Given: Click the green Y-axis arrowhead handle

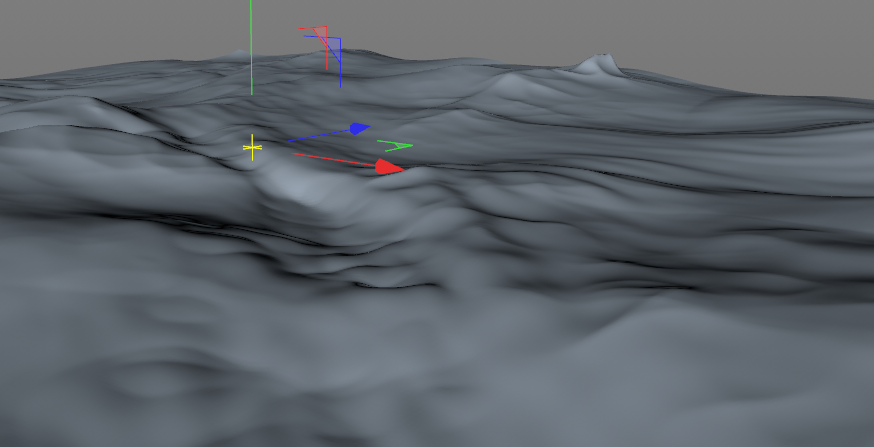Looking at the screenshot, I should (395, 146).
